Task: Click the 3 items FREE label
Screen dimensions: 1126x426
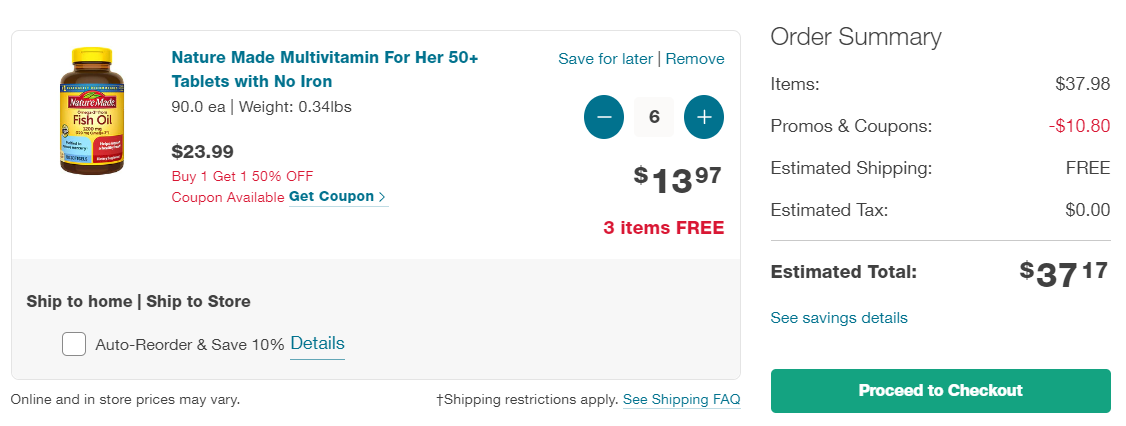Action: point(664,228)
